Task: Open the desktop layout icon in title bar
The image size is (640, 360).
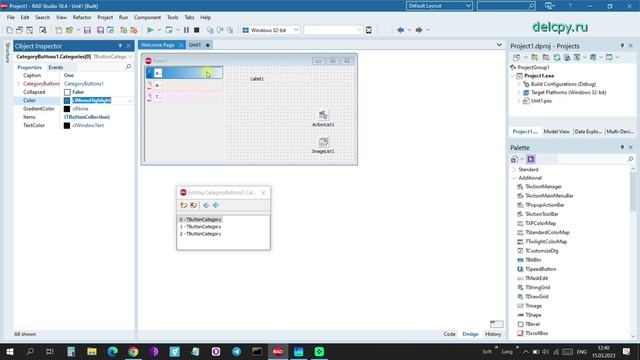Action: (x=549, y=6)
